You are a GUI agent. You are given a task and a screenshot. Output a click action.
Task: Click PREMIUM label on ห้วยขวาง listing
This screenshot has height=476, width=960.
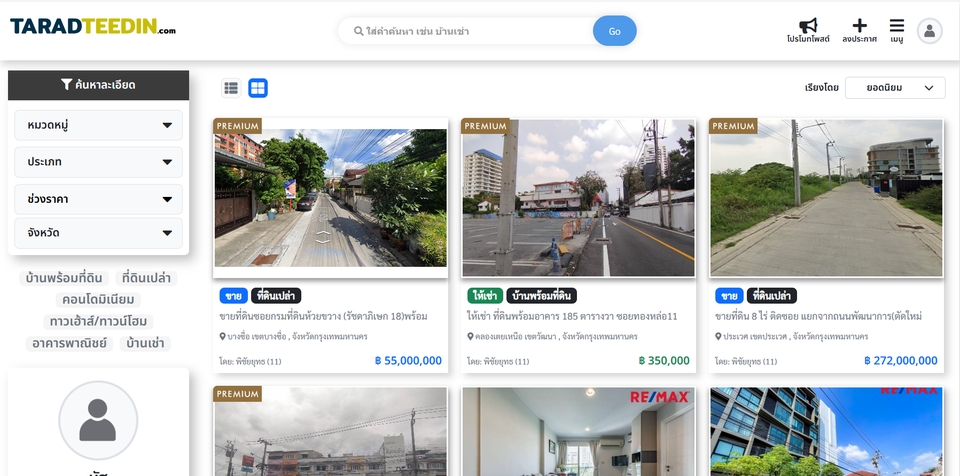pyautogui.click(x=238, y=126)
